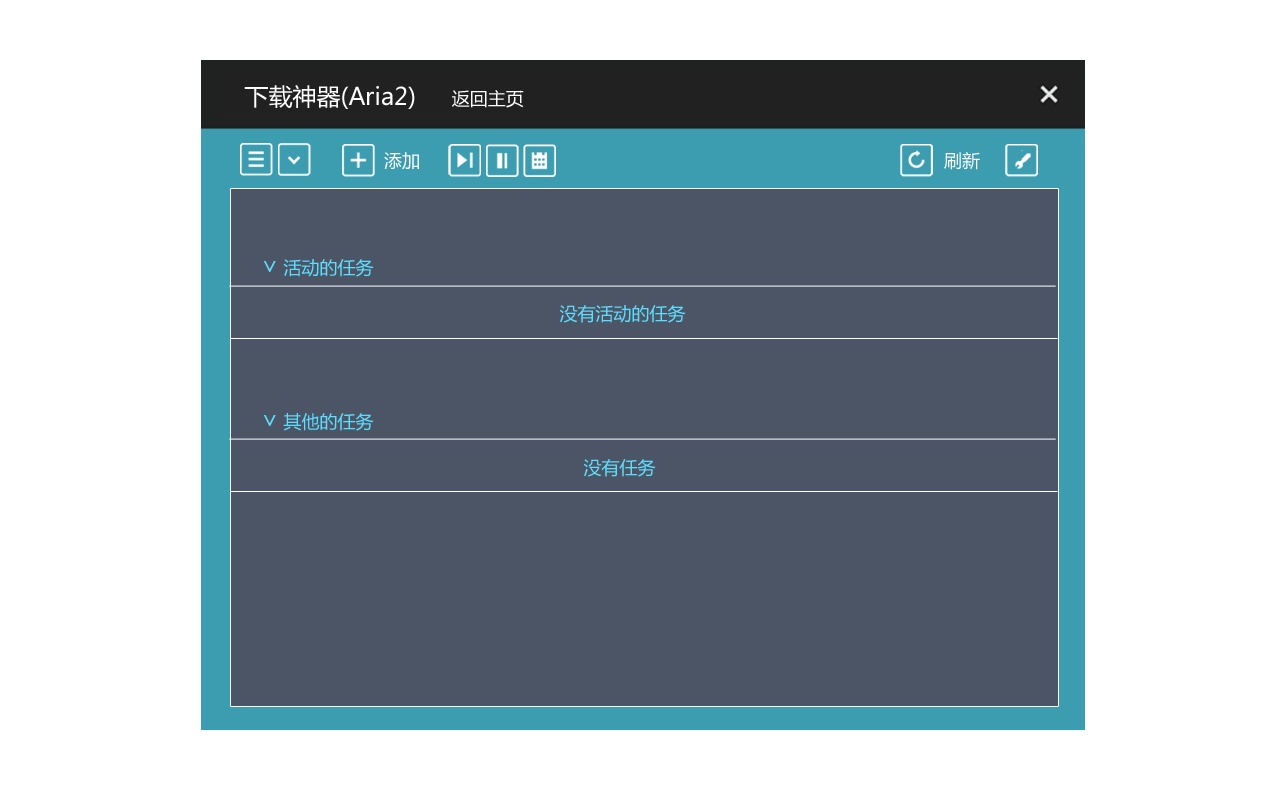Click the trash/purge tasks icon

tap(539, 160)
